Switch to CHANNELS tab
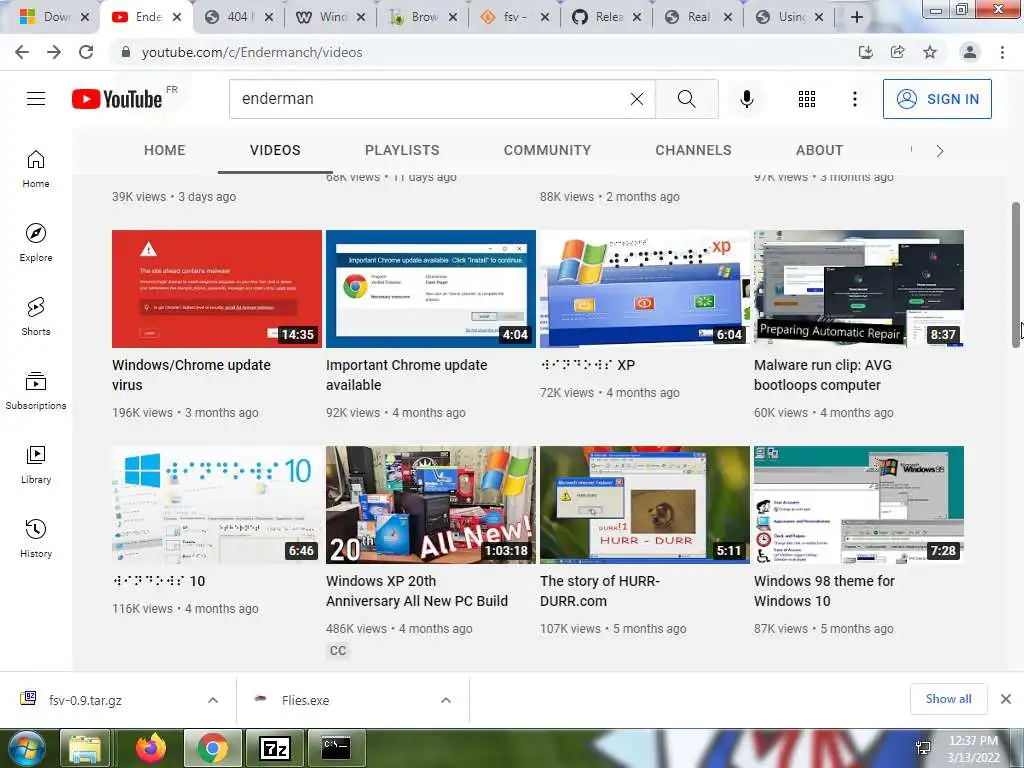This screenshot has width=1024, height=768. click(694, 150)
